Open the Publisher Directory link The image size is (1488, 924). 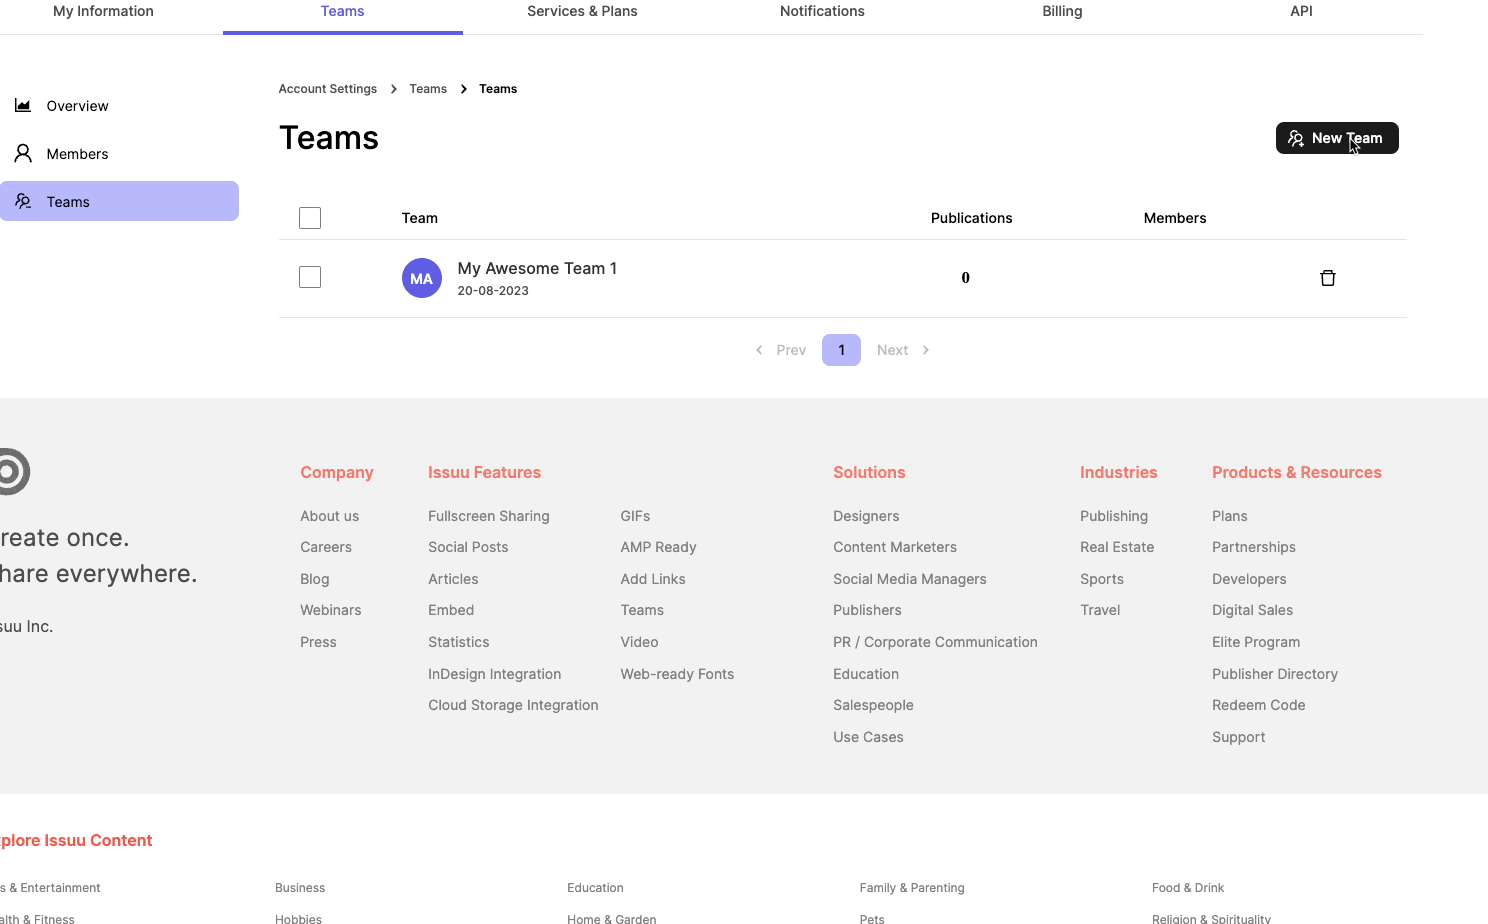click(x=1274, y=673)
